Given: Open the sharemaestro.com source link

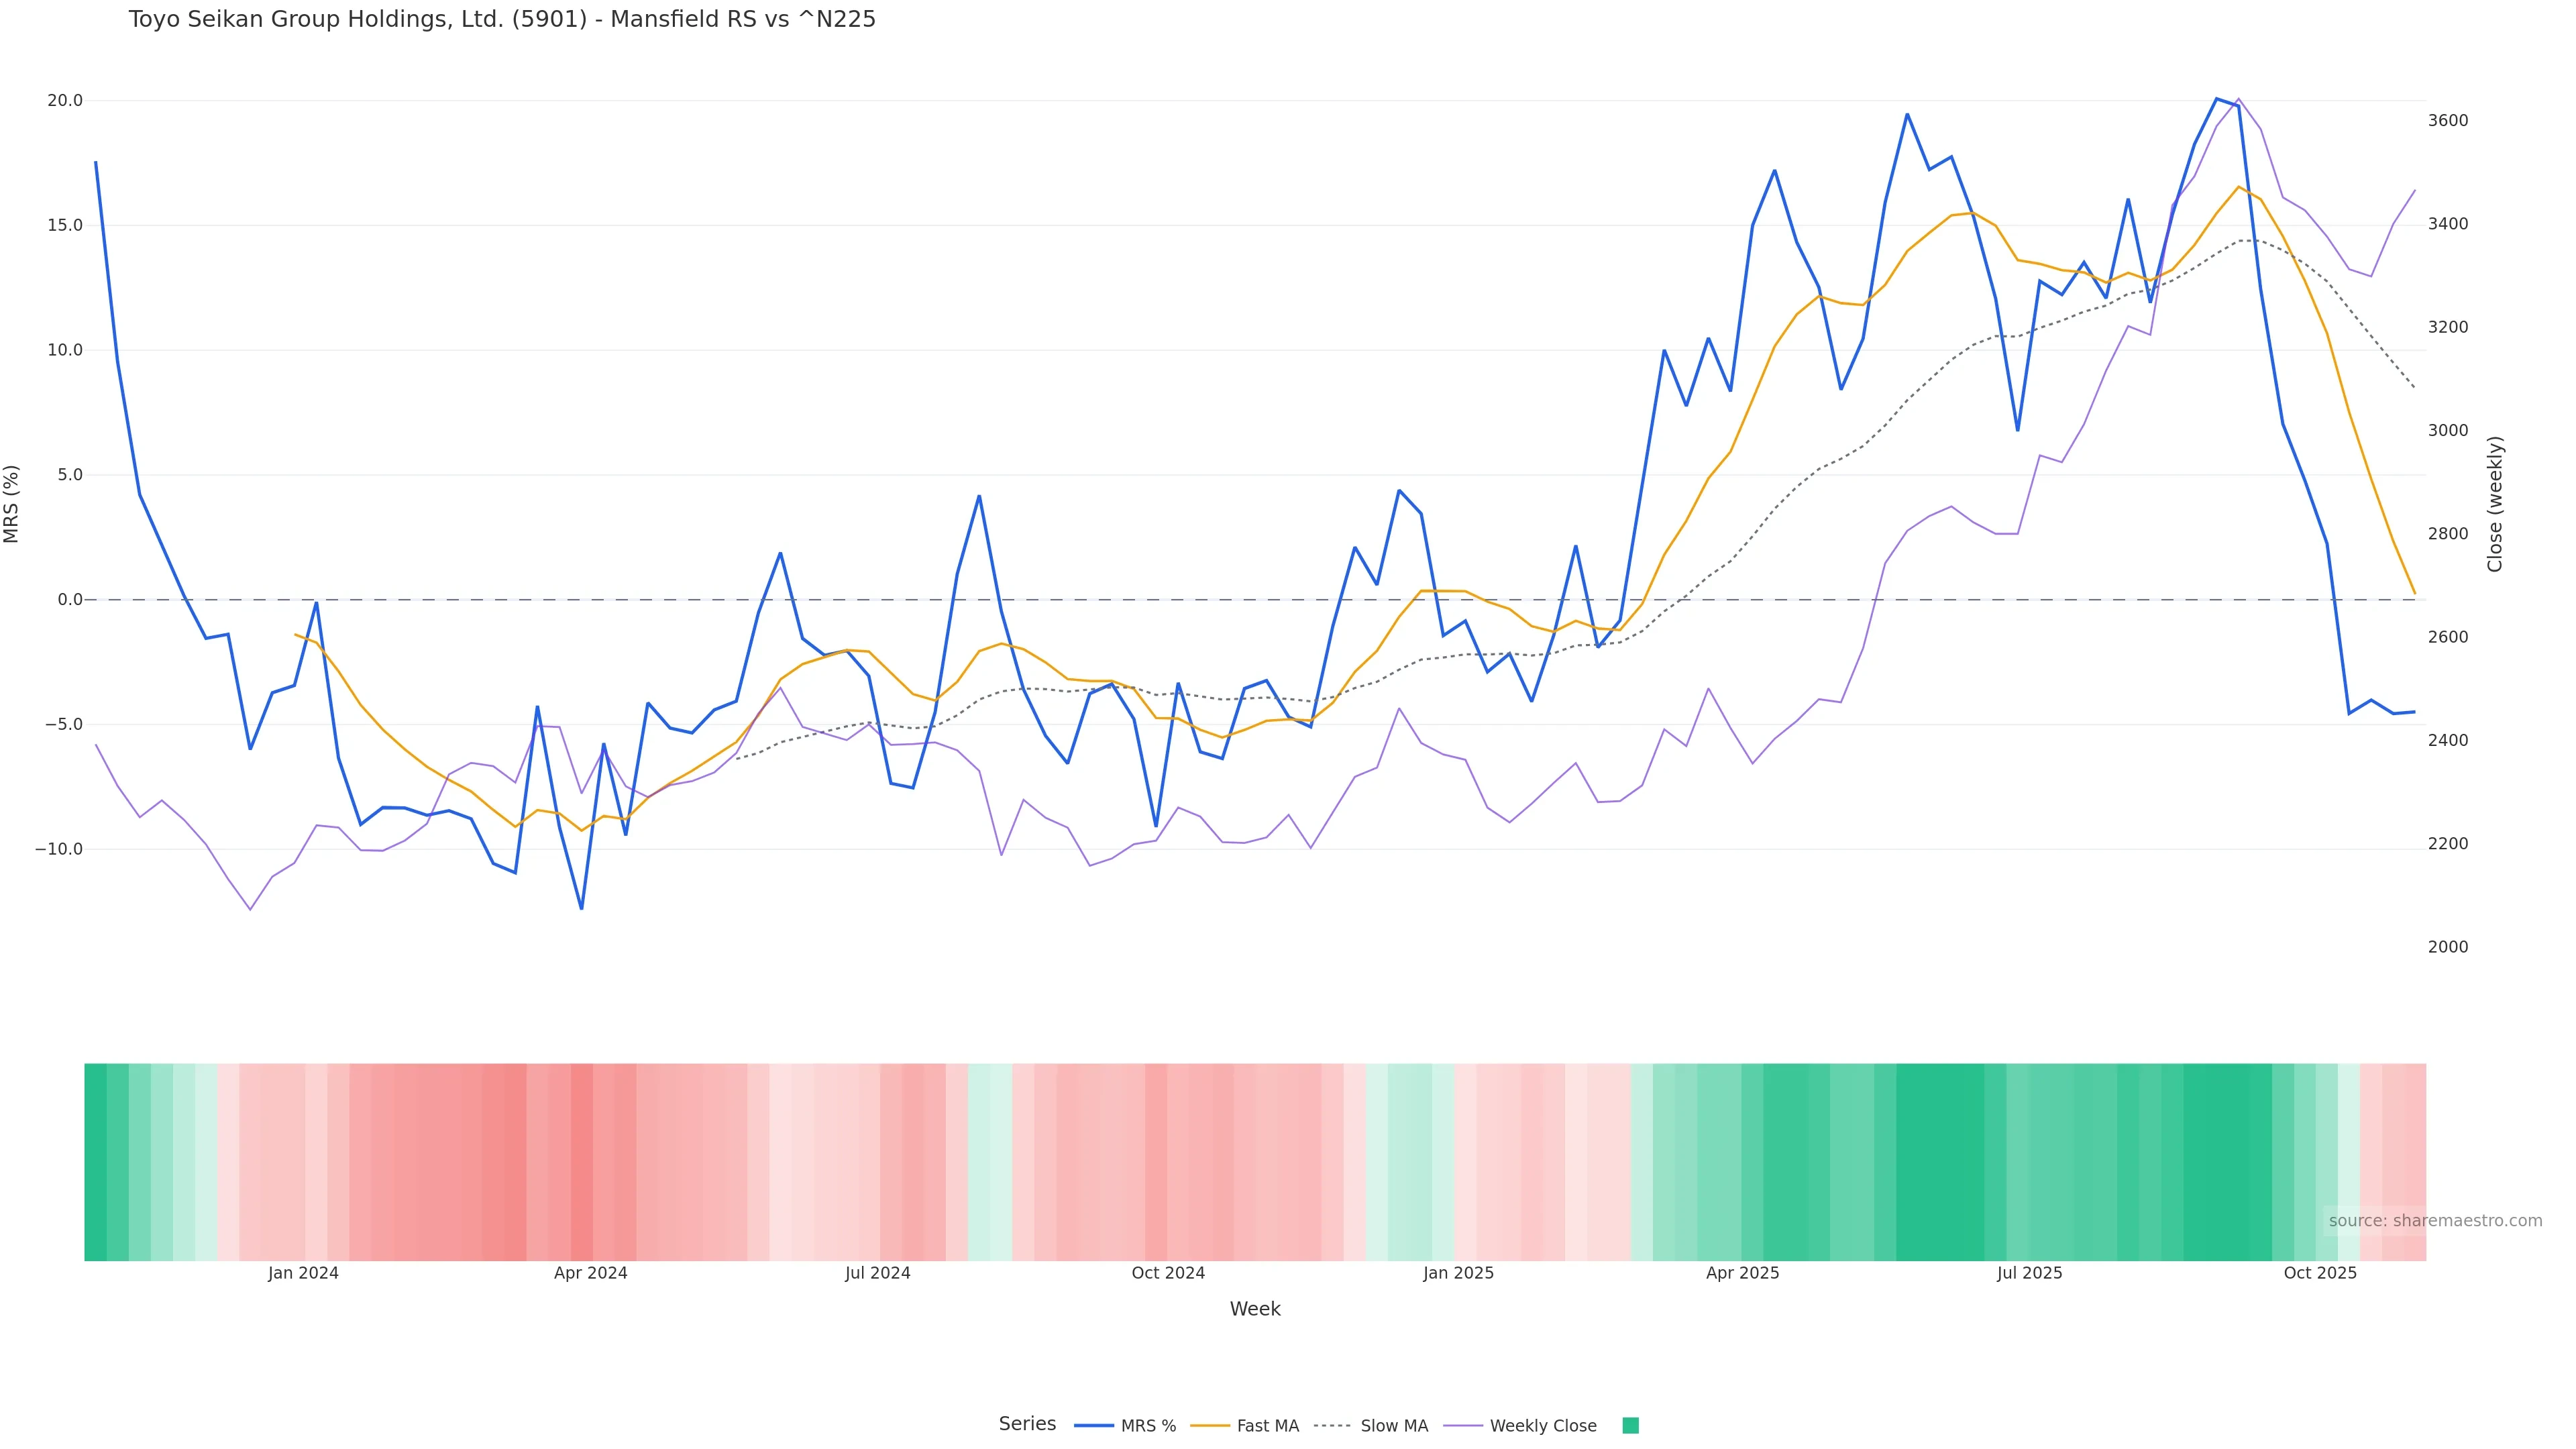Looking at the screenshot, I should point(2435,1221).
